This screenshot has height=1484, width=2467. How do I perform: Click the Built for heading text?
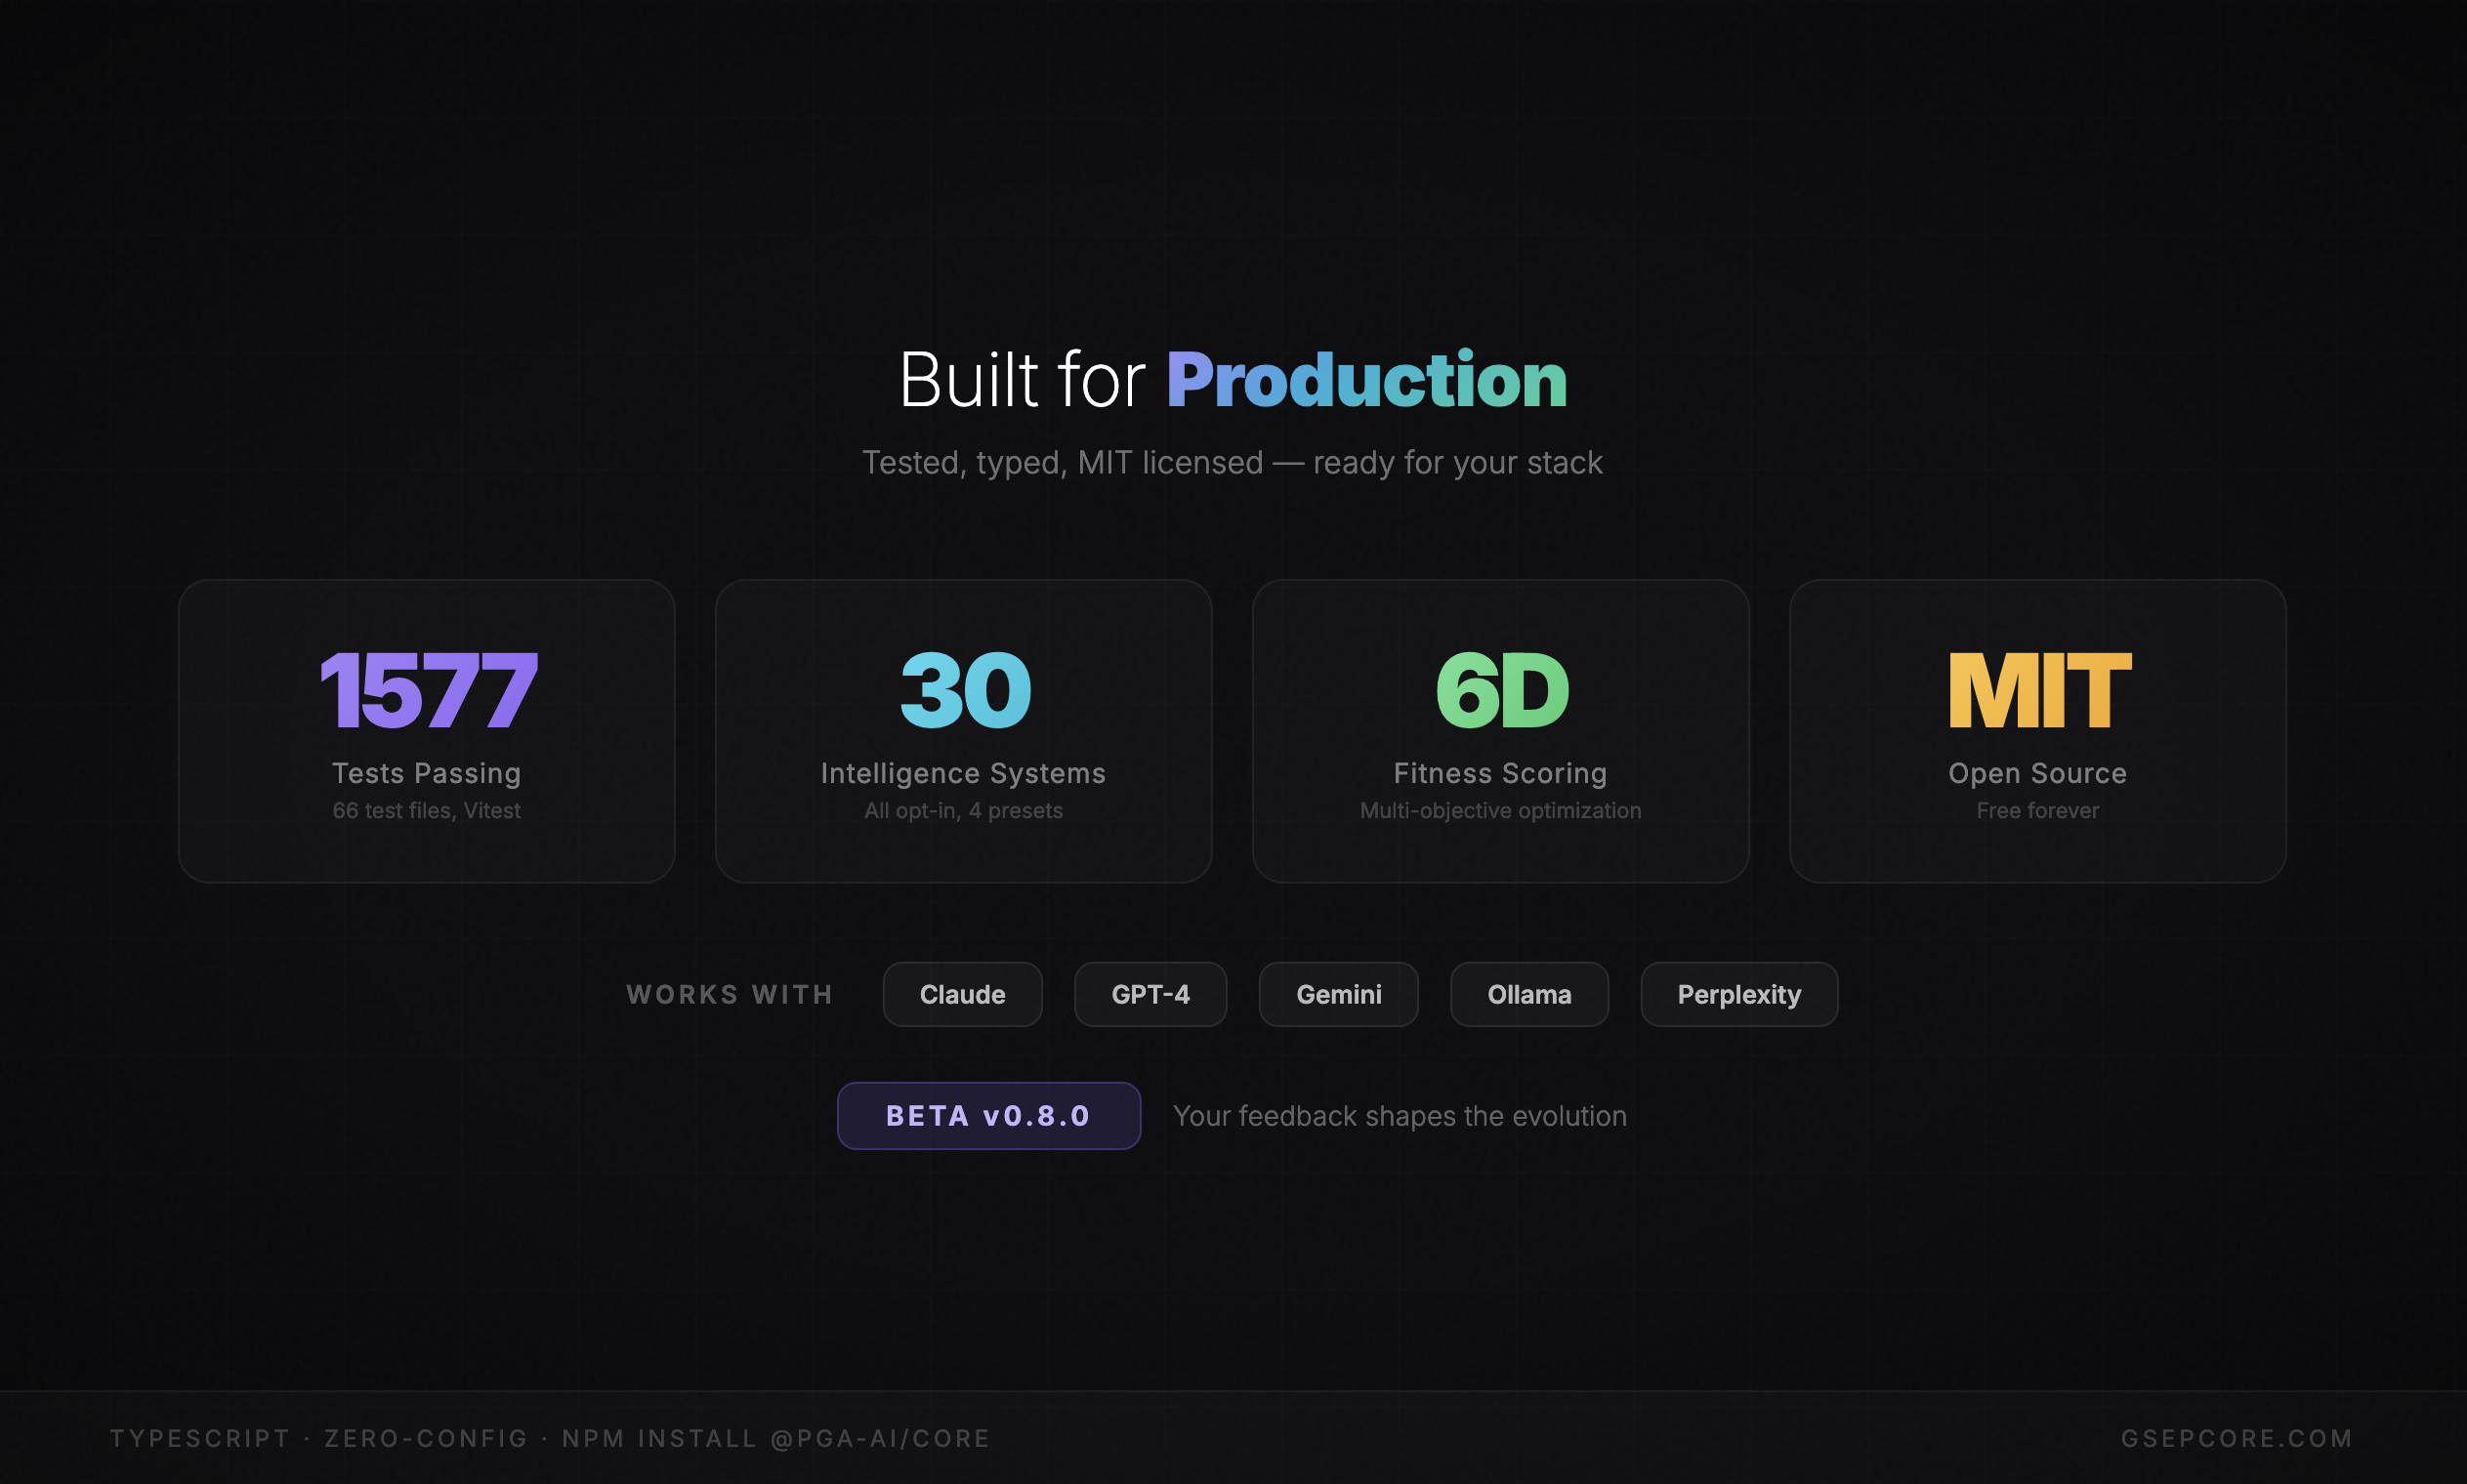[1022, 380]
